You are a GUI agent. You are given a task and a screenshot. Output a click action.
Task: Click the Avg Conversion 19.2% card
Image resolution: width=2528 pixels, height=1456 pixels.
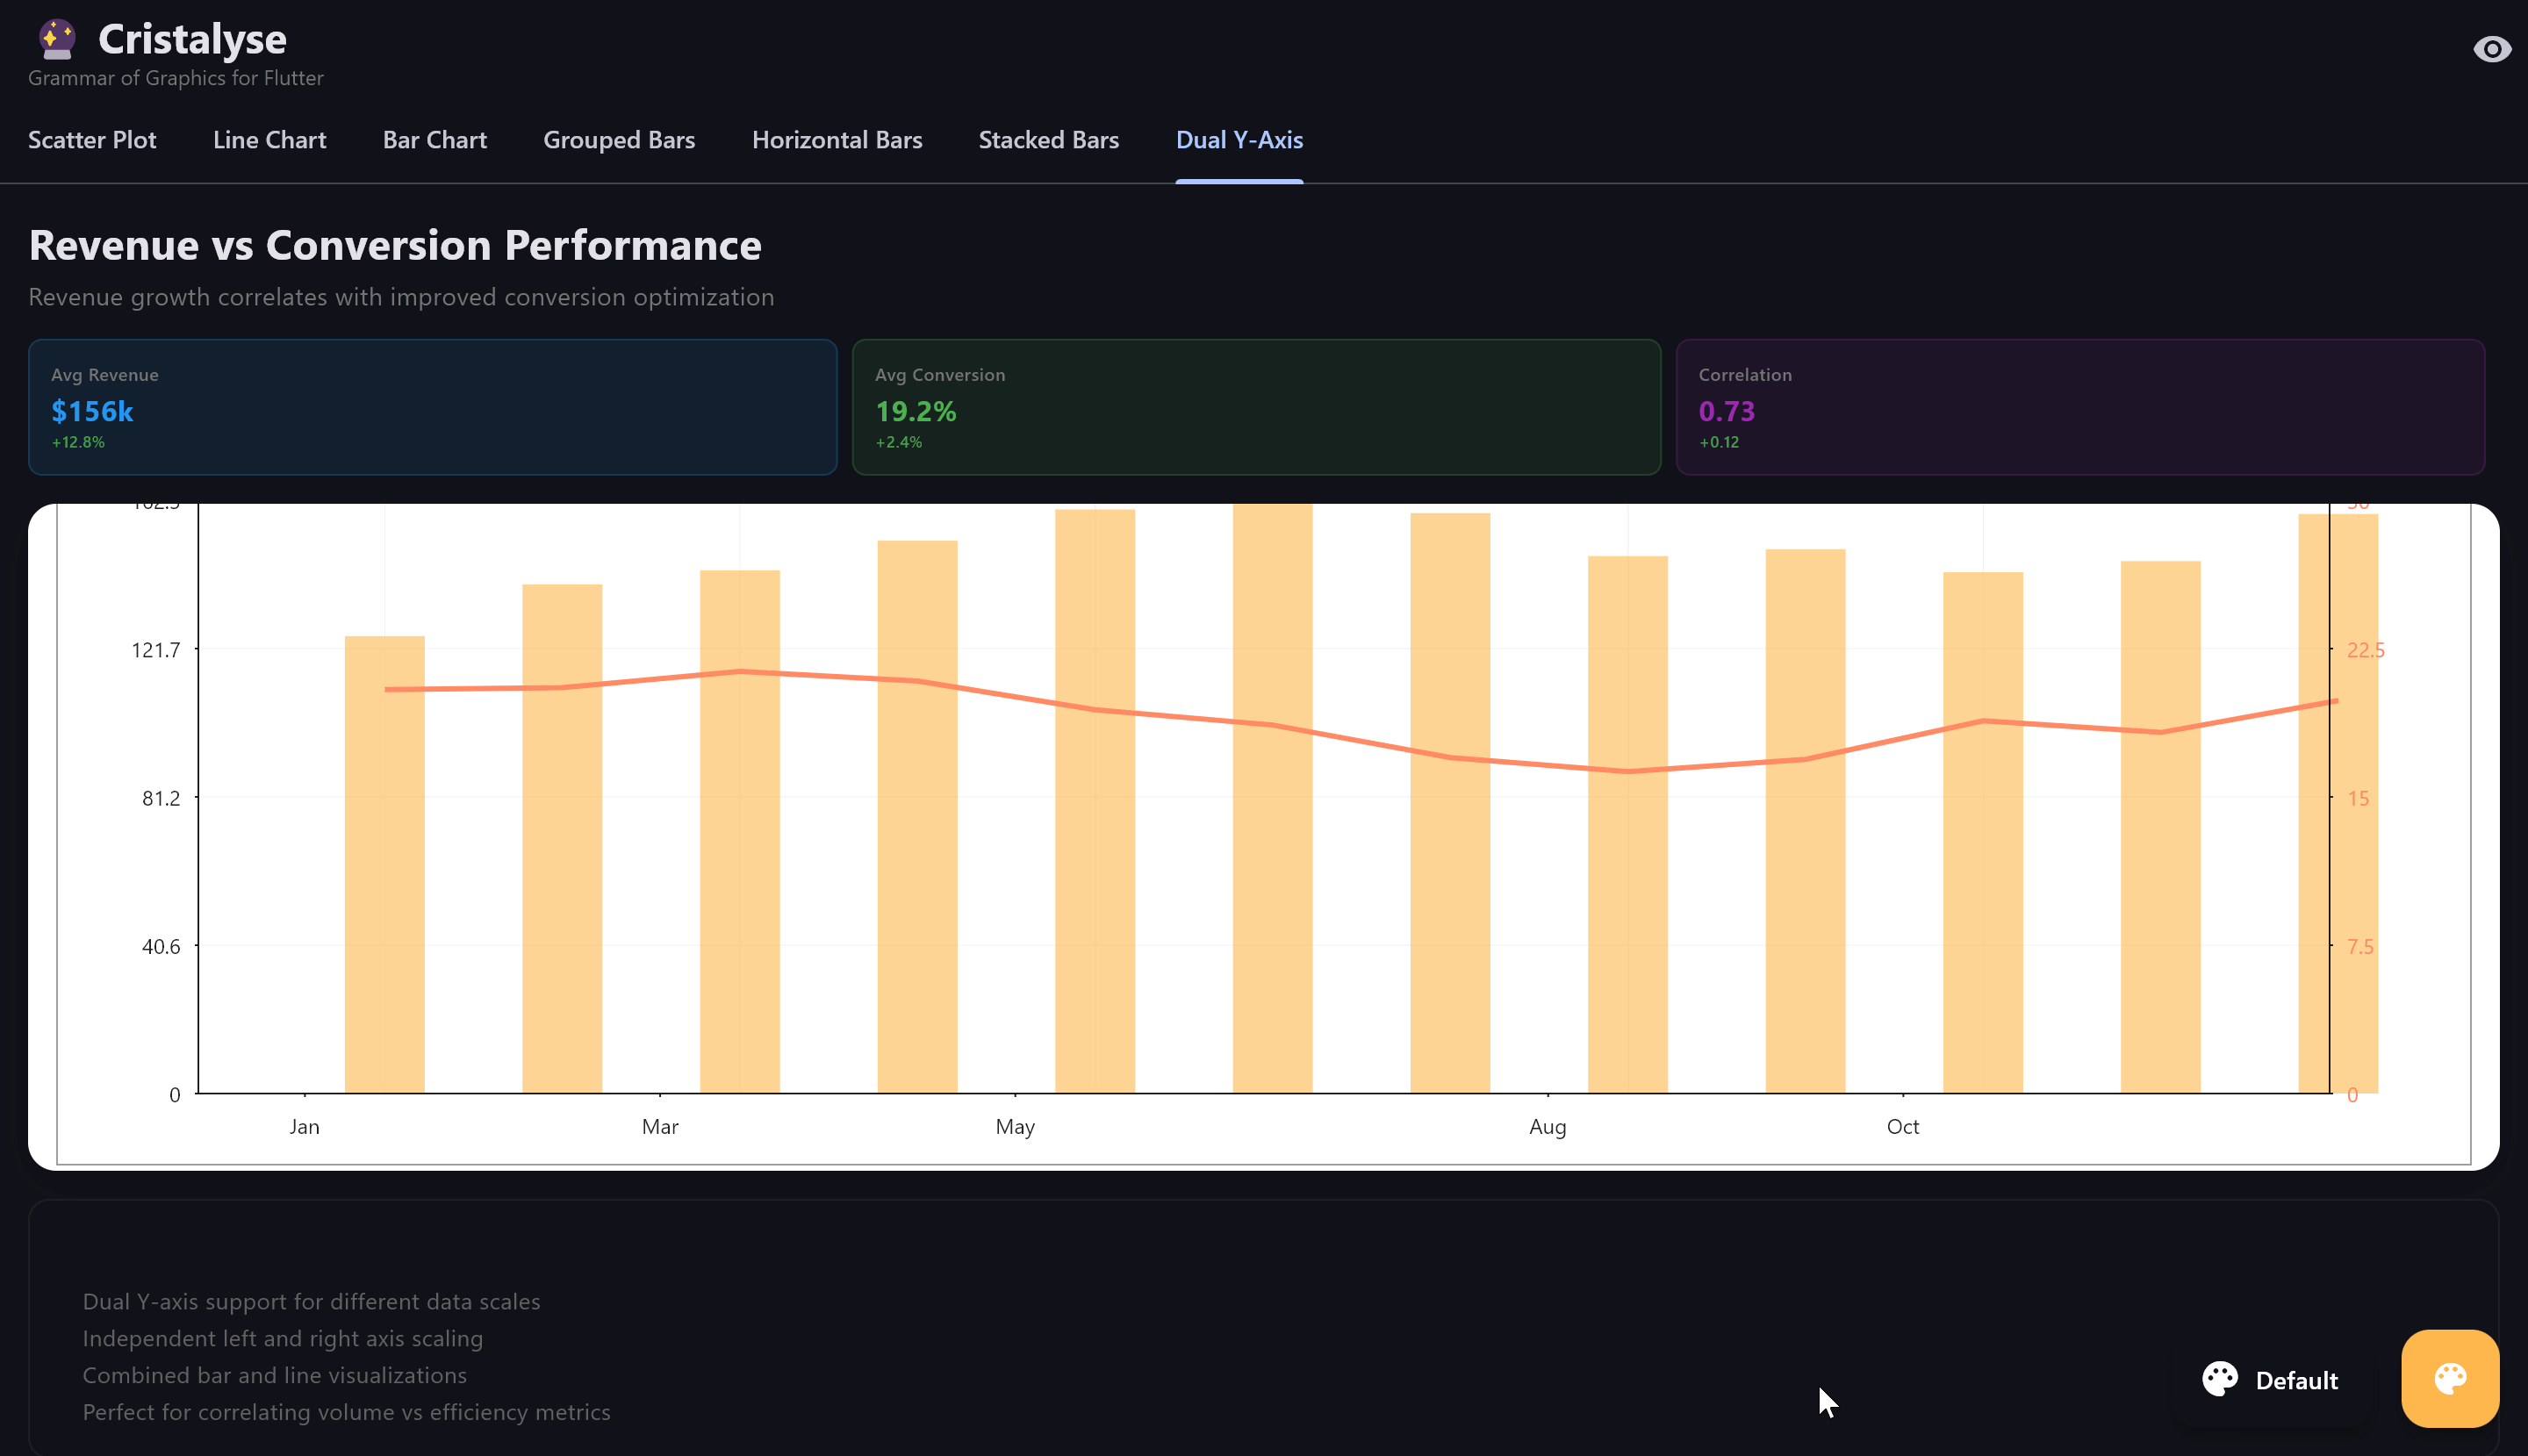(x=1255, y=407)
